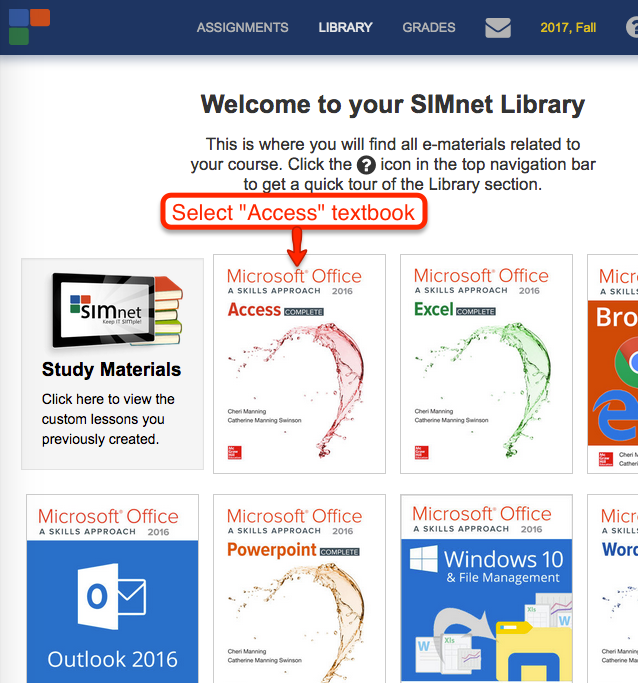Open the Word textbook cover
The image size is (638, 683).
pyautogui.click(x=613, y=588)
